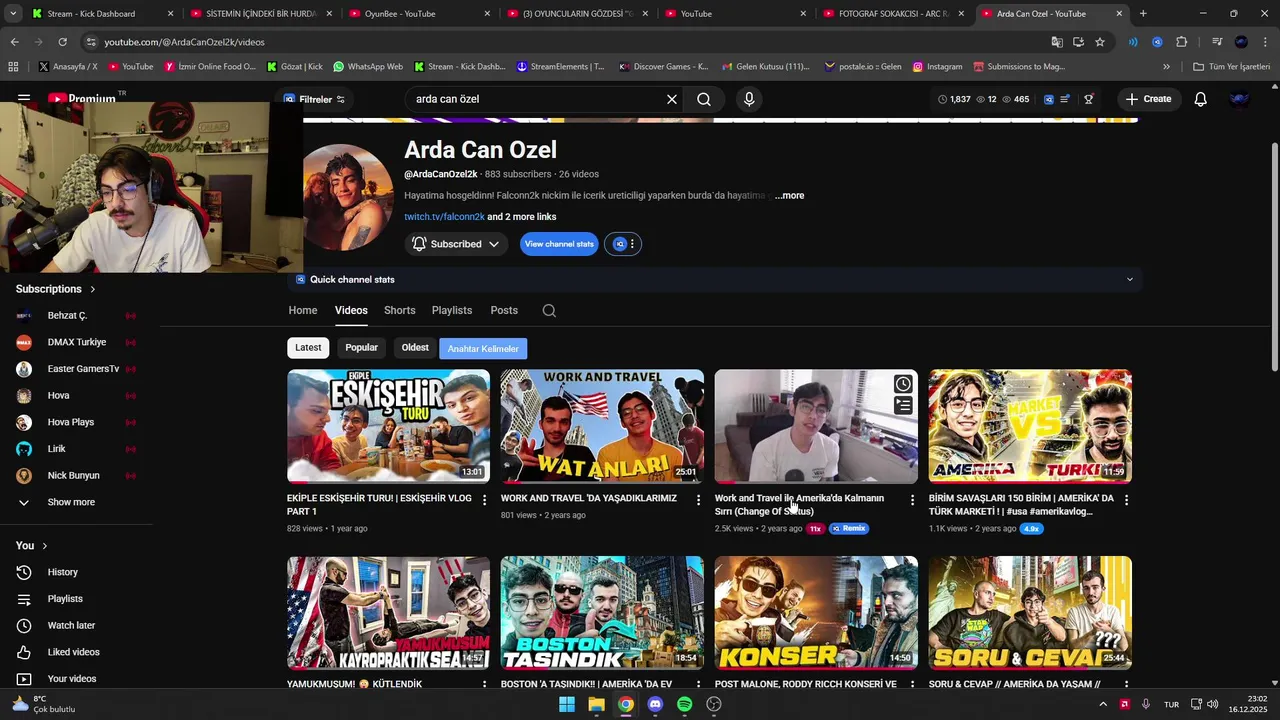
Task: Translate this page icon in address bar
Action: pos(1057,42)
